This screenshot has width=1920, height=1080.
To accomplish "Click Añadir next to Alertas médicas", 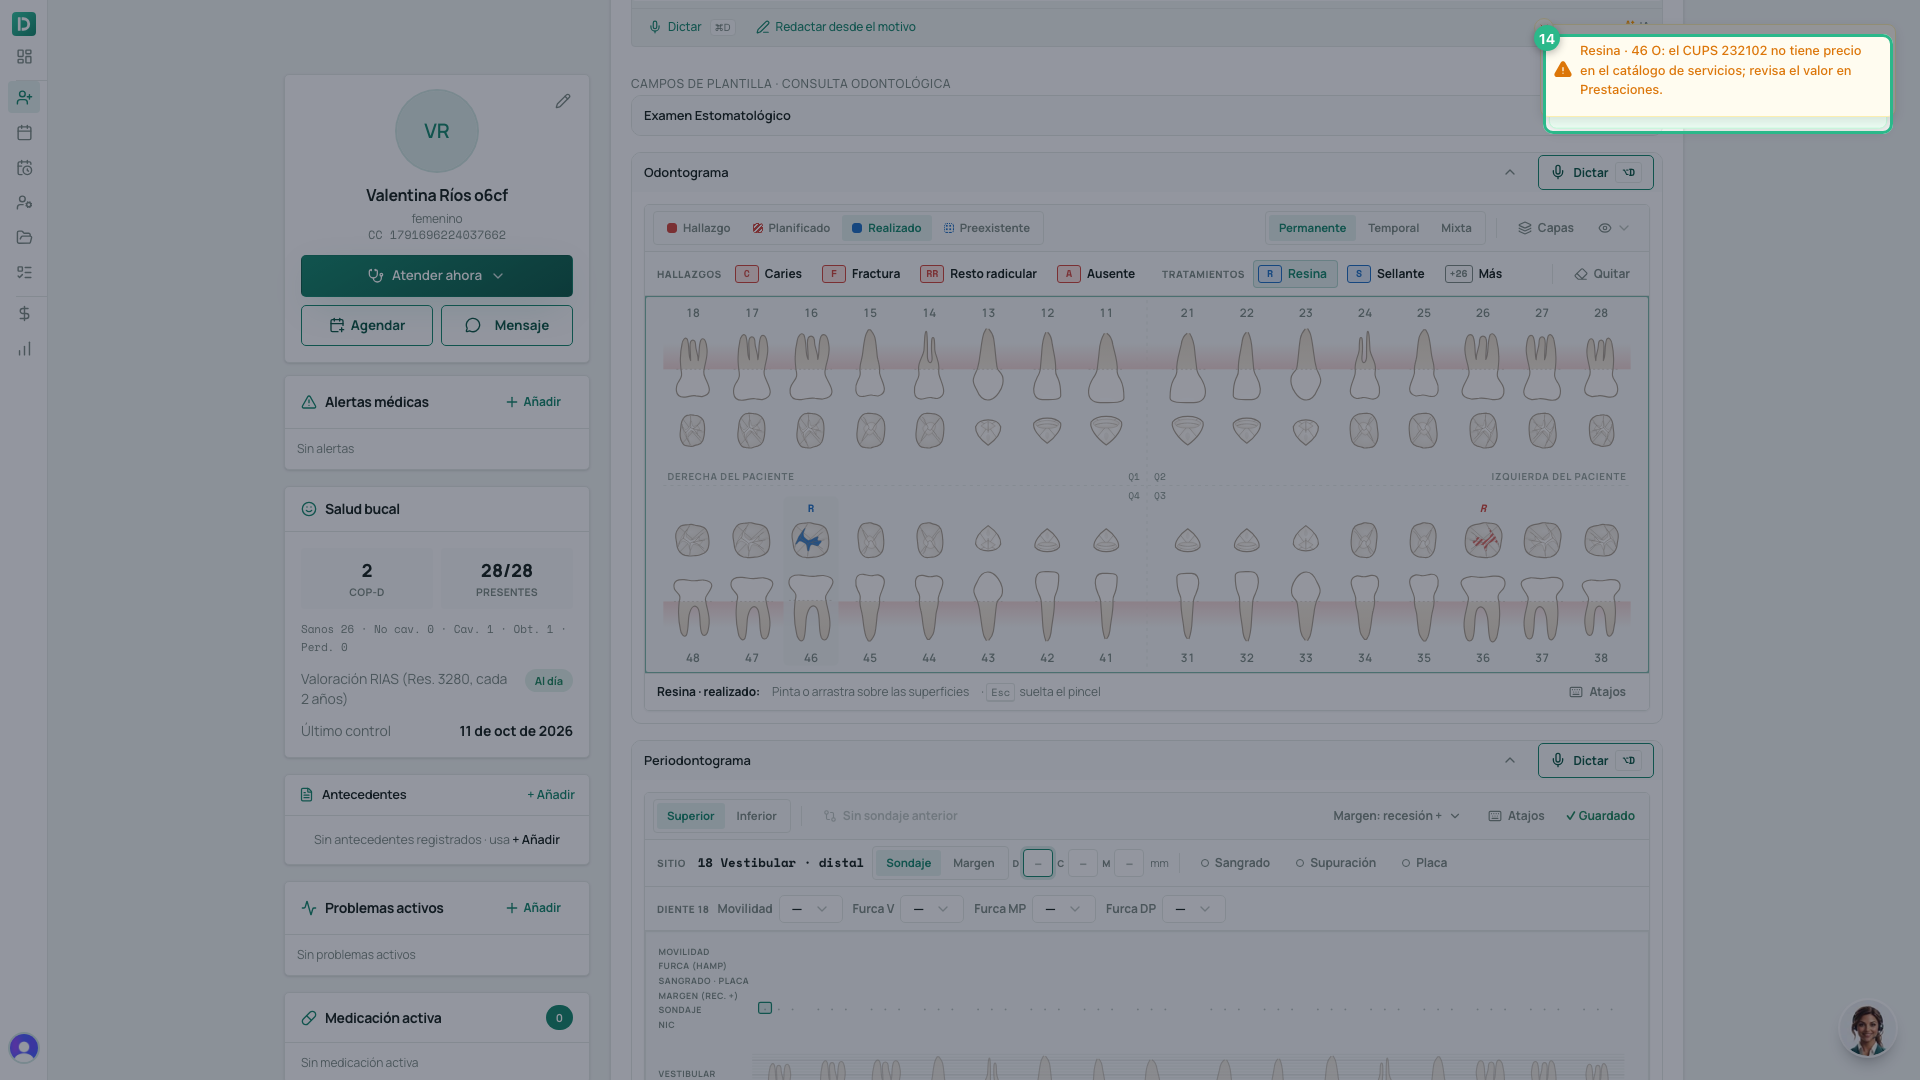I will pyautogui.click(x=533, y=402).
